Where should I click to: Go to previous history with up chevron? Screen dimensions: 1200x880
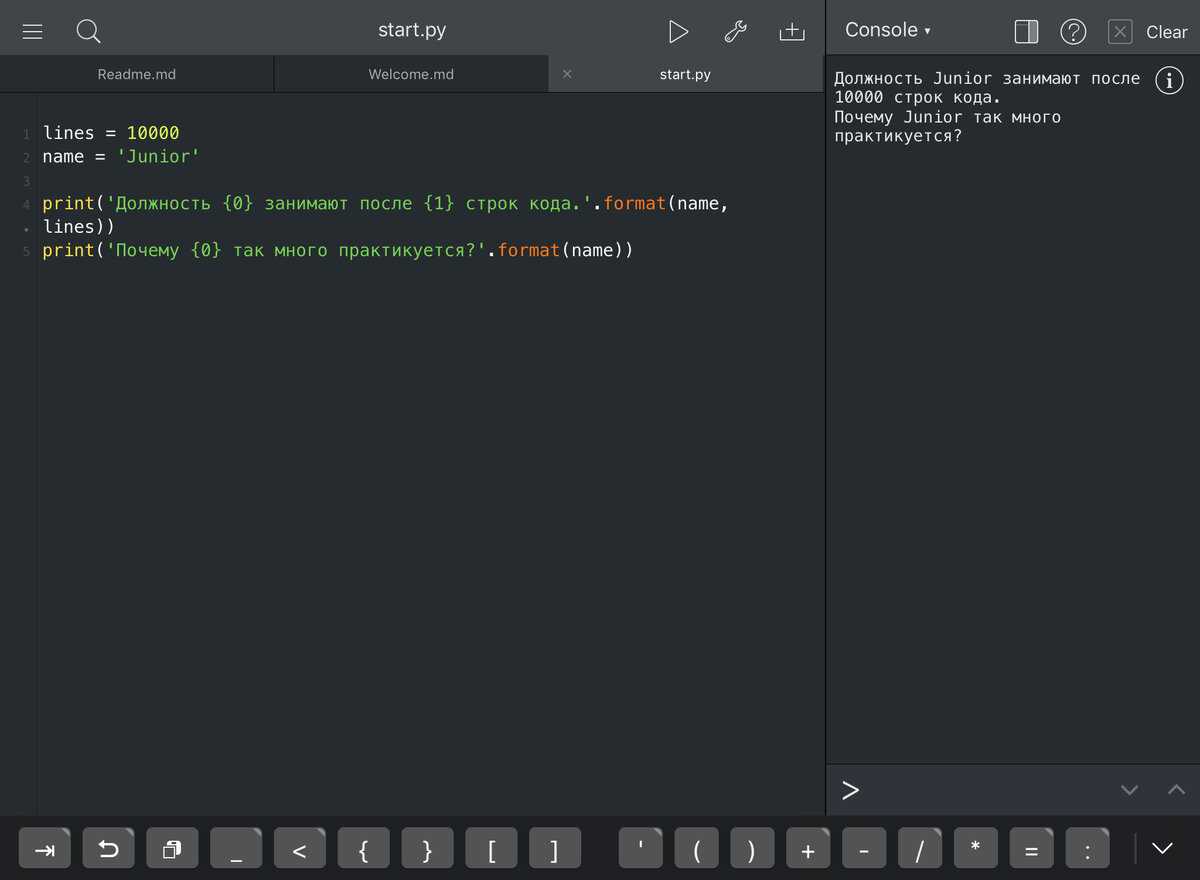coord(1177,790)
